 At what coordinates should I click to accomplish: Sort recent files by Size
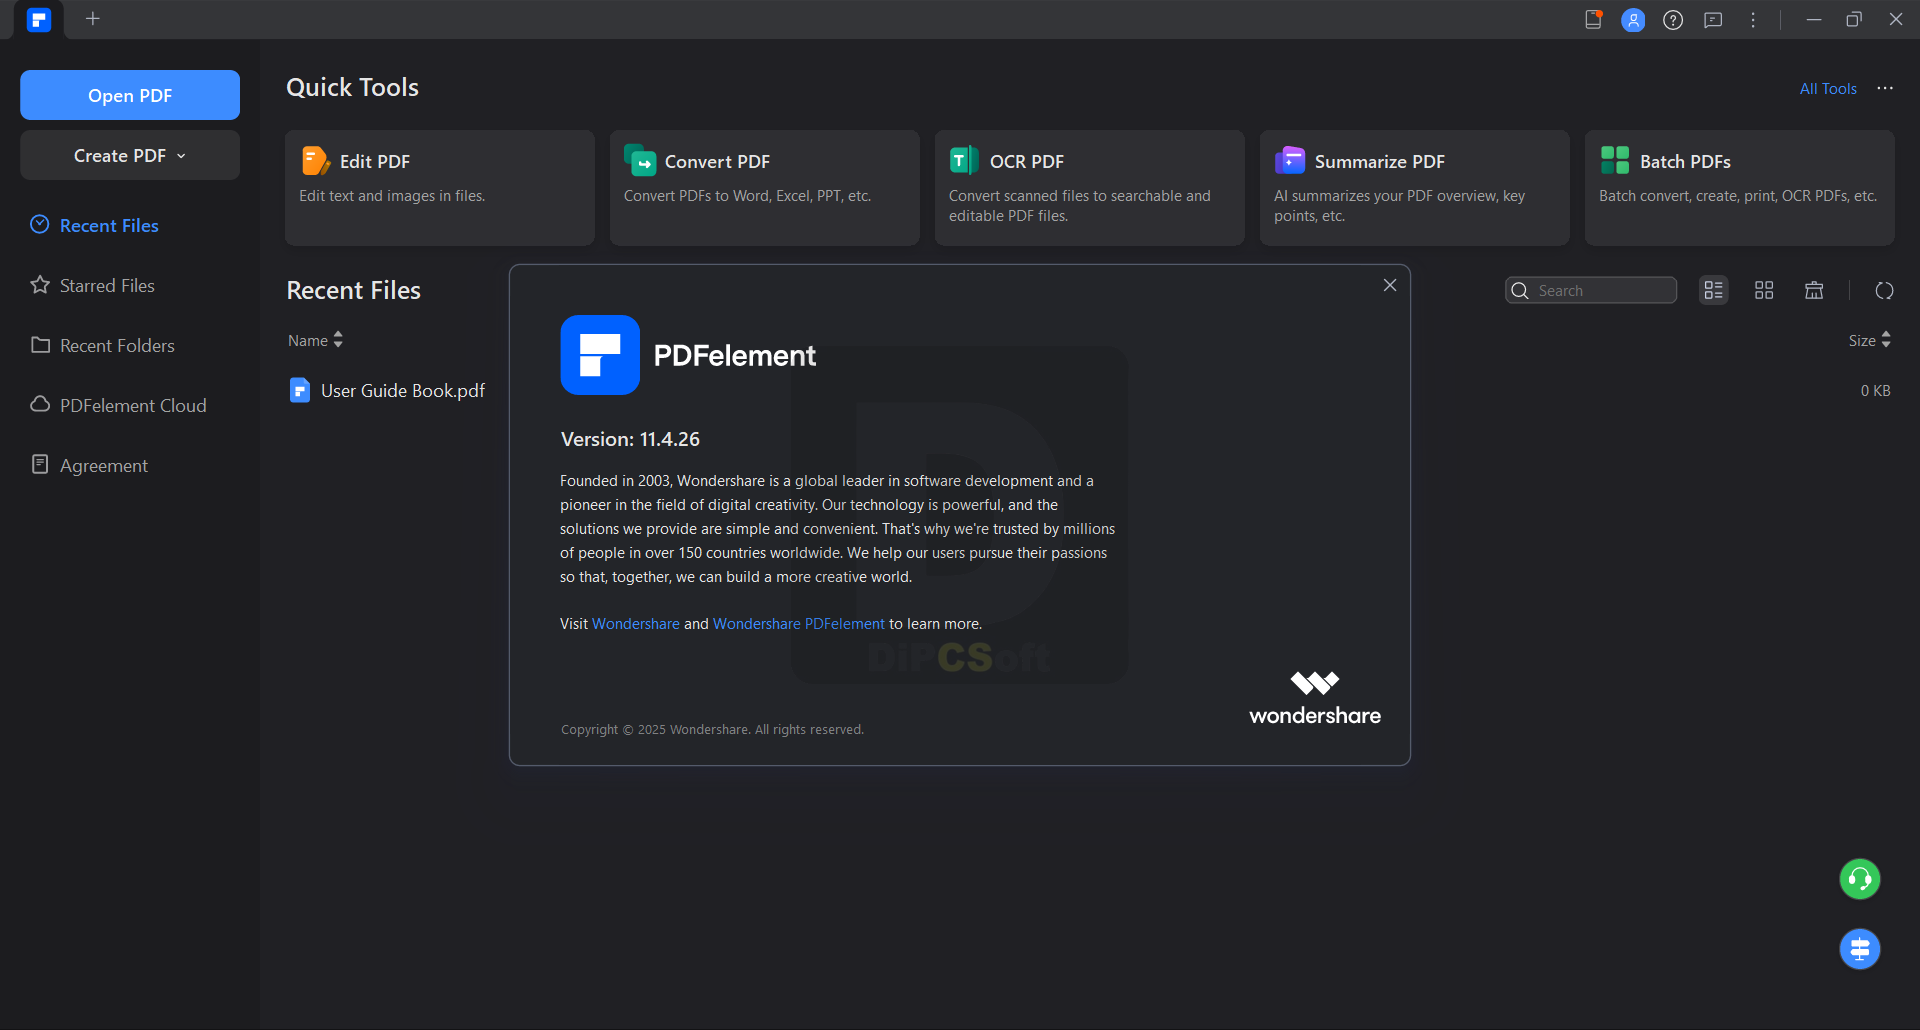1869,340
